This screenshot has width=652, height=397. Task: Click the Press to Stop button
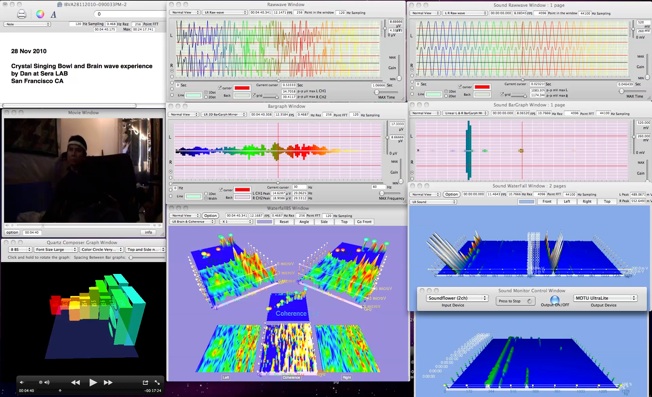click(515, 301)
